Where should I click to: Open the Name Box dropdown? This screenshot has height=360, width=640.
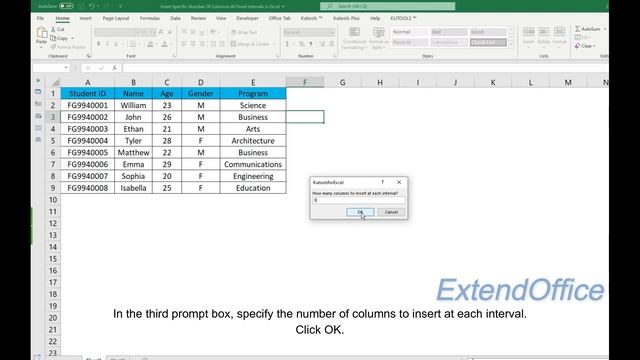pyautogui.click(x=66, y=68)
